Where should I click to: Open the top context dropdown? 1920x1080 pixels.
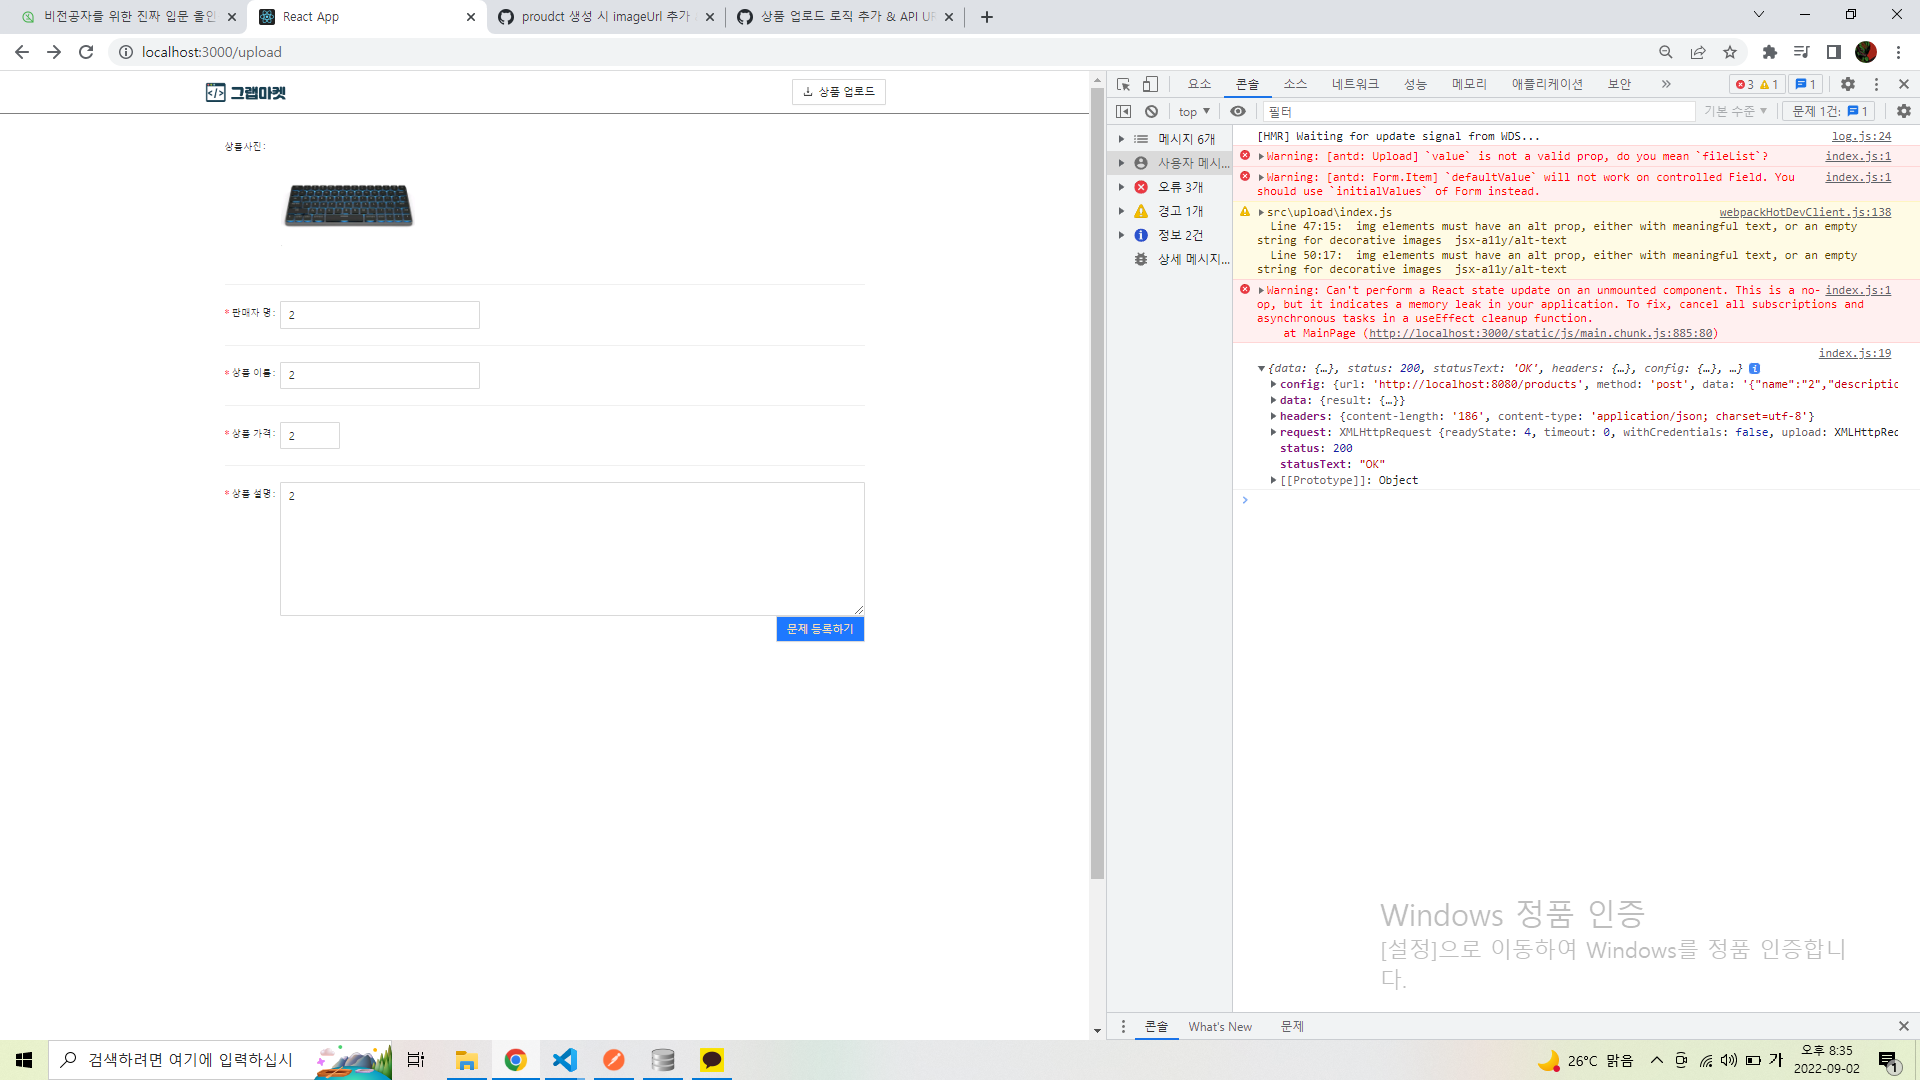coord(1194,111)
